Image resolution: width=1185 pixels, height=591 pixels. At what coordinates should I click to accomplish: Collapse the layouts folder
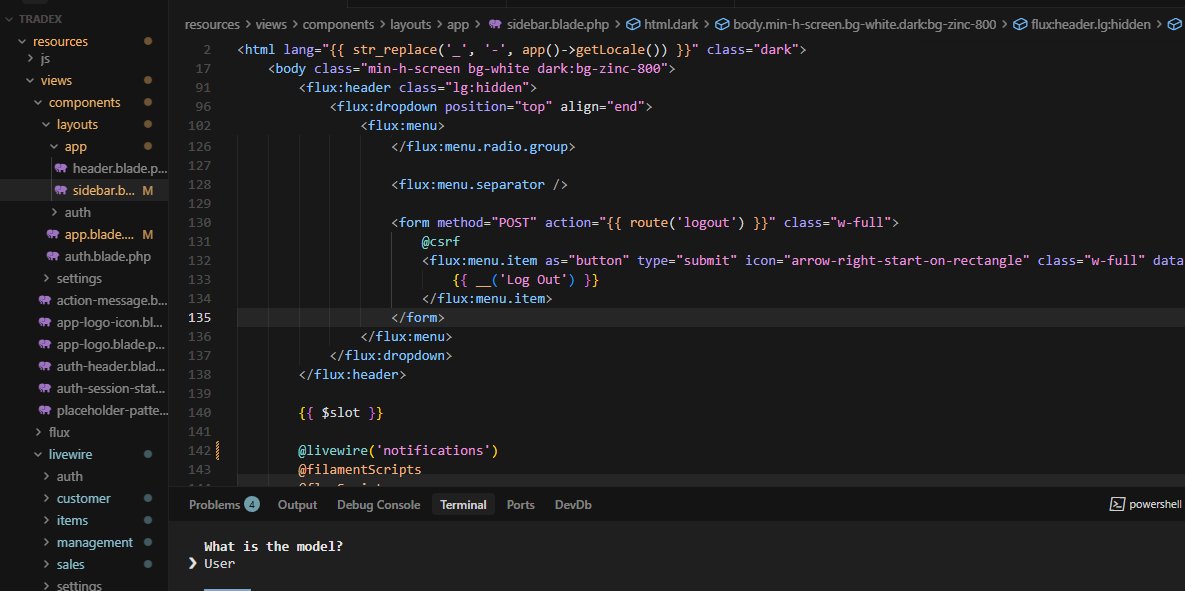click(76, 124)
